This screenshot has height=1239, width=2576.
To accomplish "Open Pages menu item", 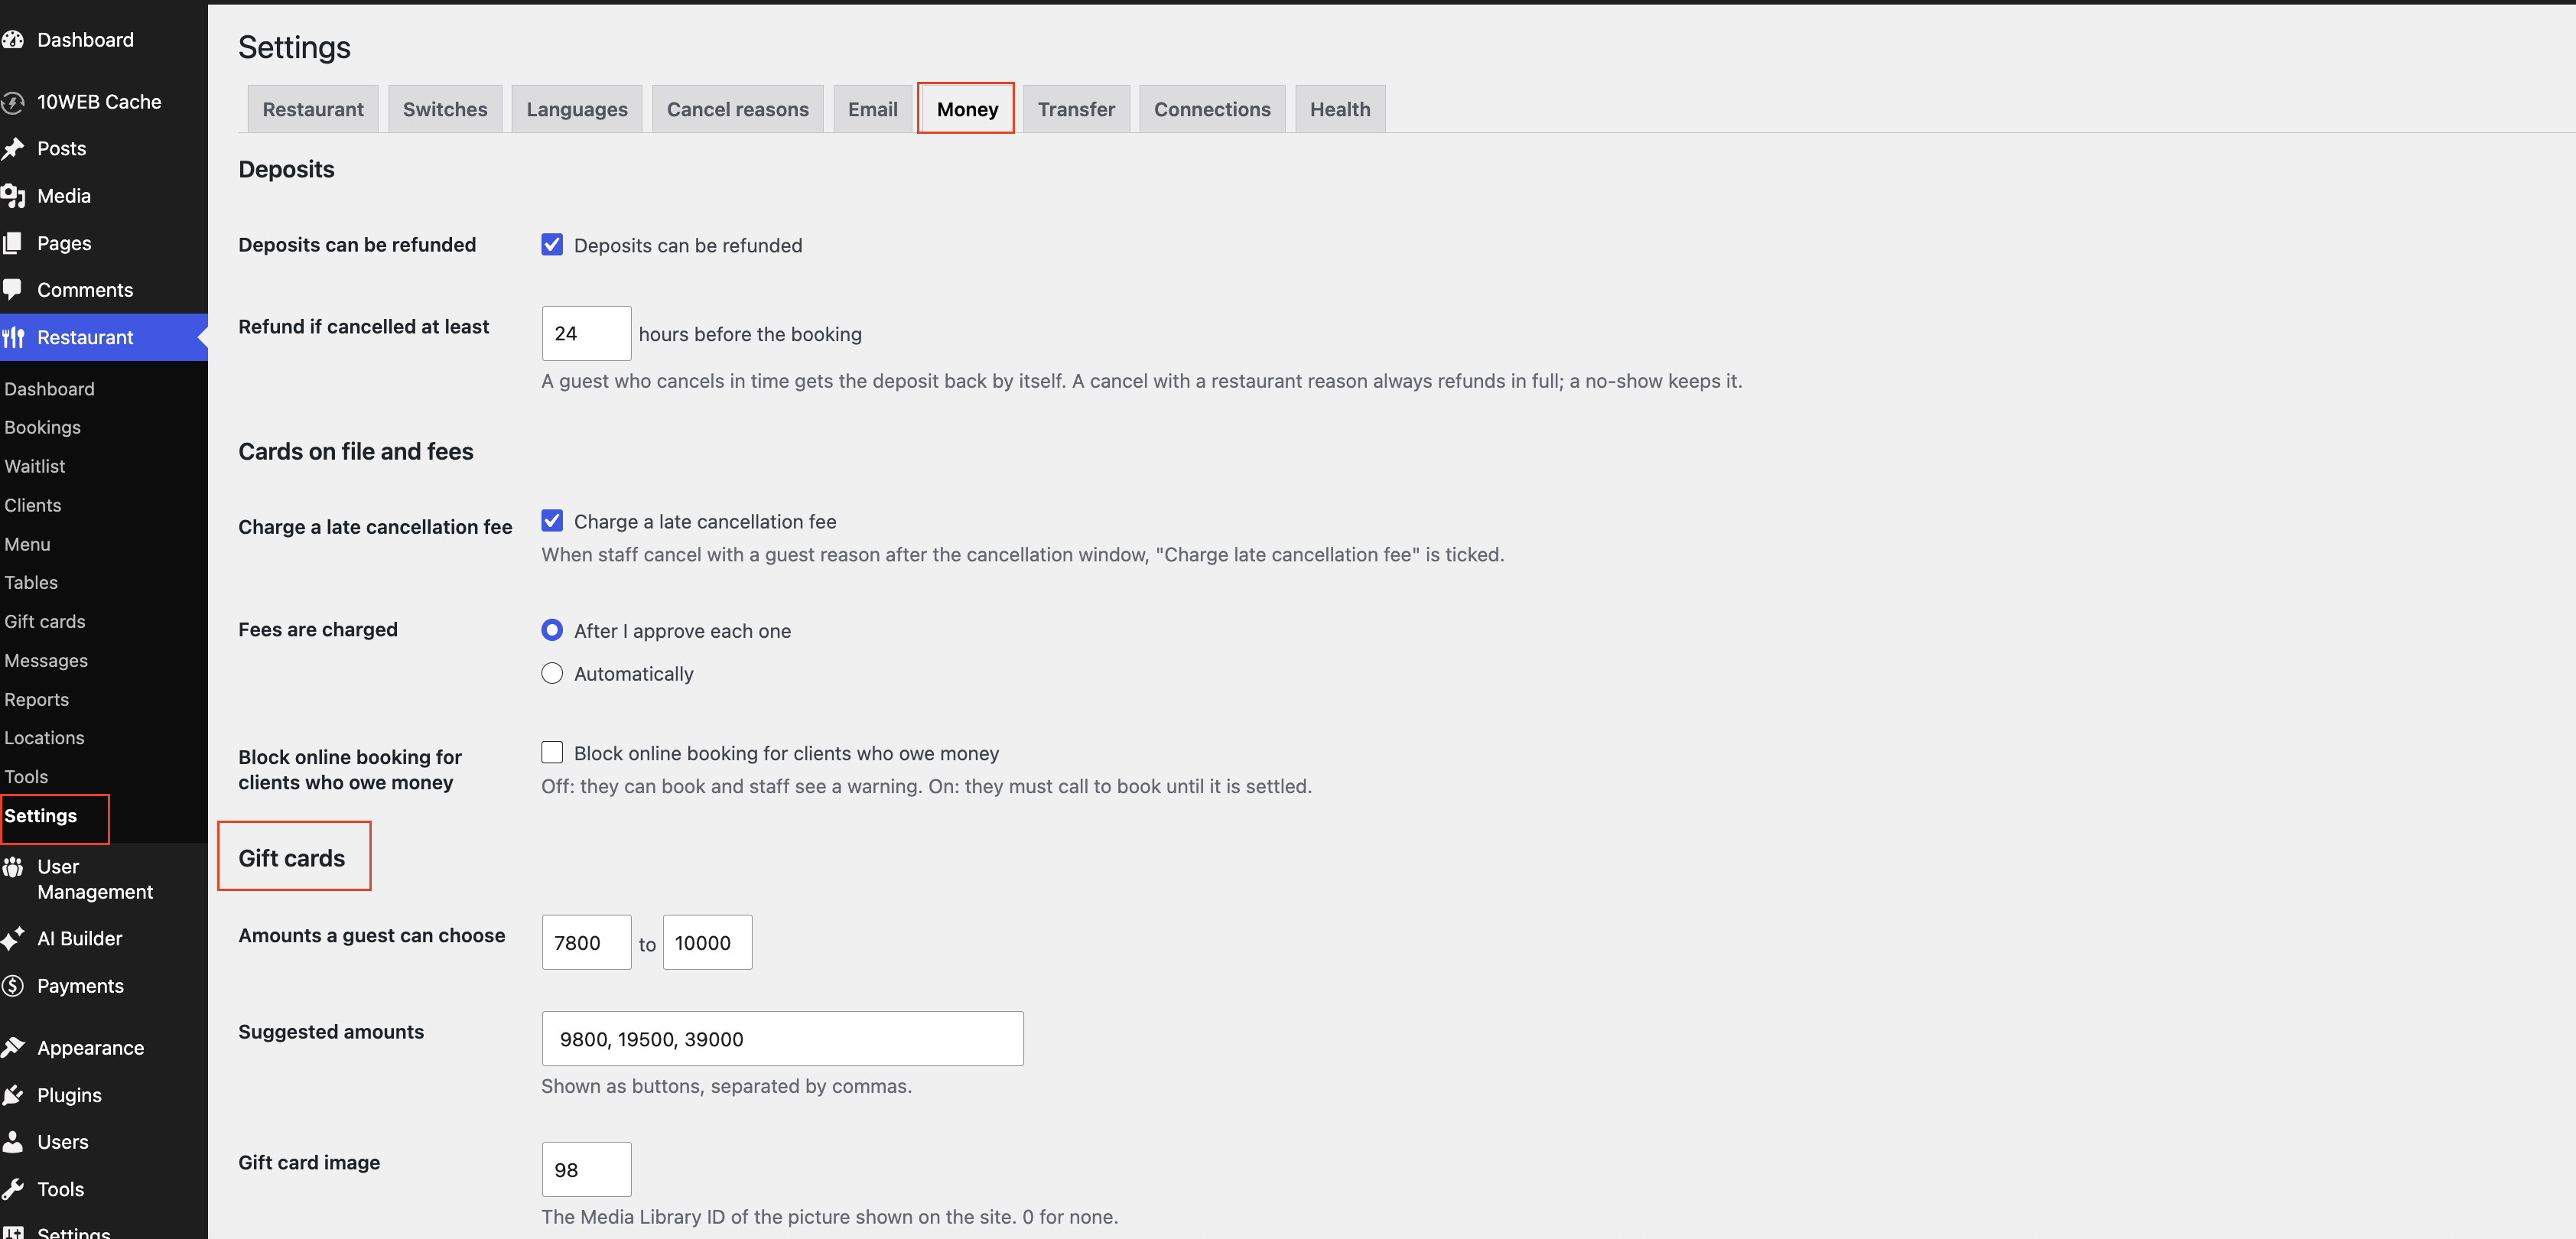I will [x=64, y=243].
